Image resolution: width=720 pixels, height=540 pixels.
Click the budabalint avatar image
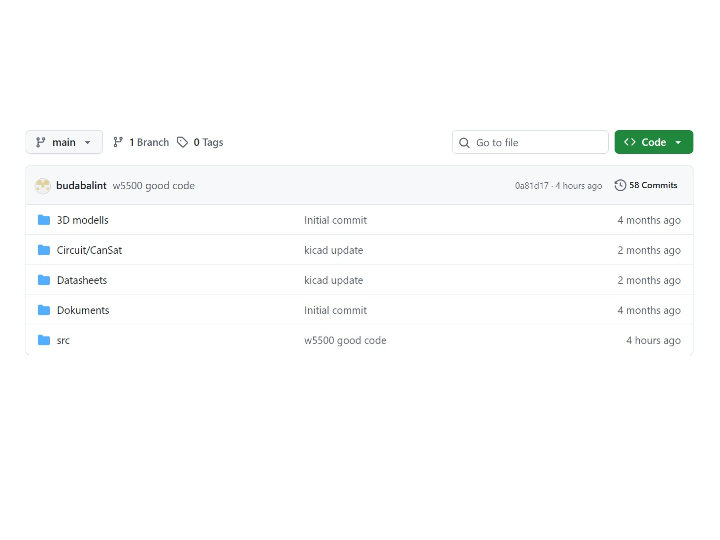pos(43,186)
